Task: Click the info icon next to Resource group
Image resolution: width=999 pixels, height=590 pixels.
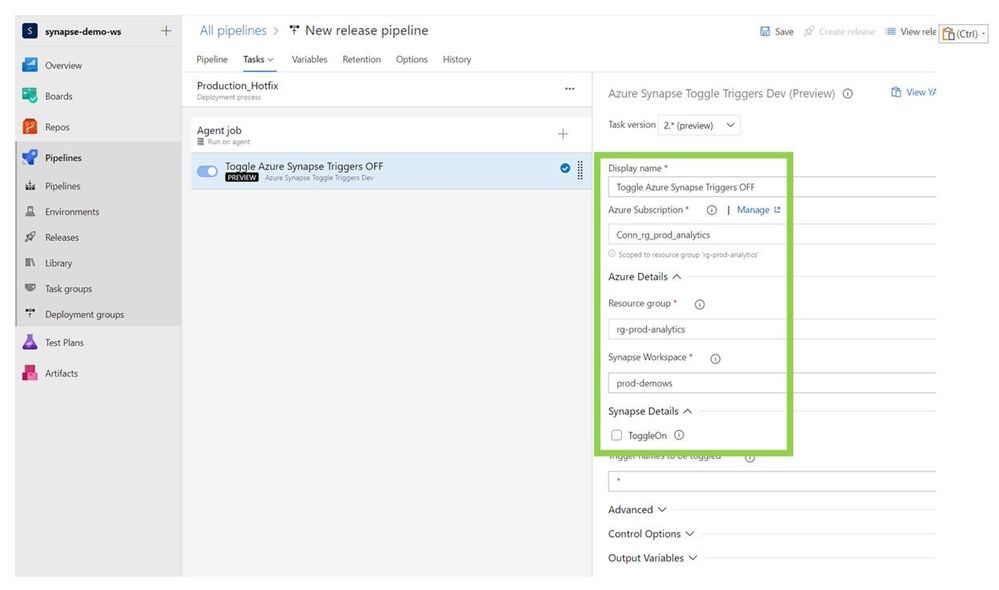Action: [x=699, y=304]
